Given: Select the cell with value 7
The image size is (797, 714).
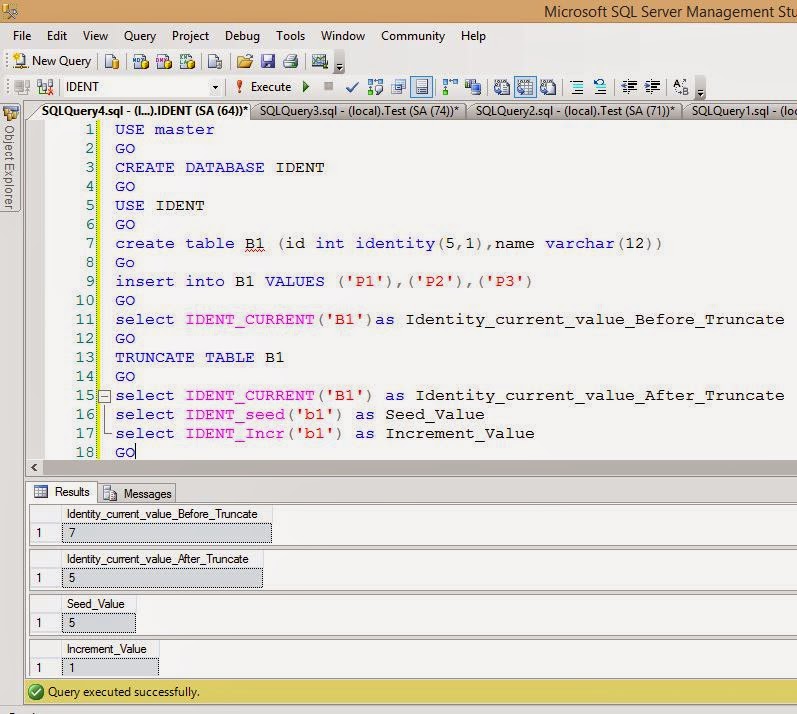Looking at the screenshot, I should point(167,533).
